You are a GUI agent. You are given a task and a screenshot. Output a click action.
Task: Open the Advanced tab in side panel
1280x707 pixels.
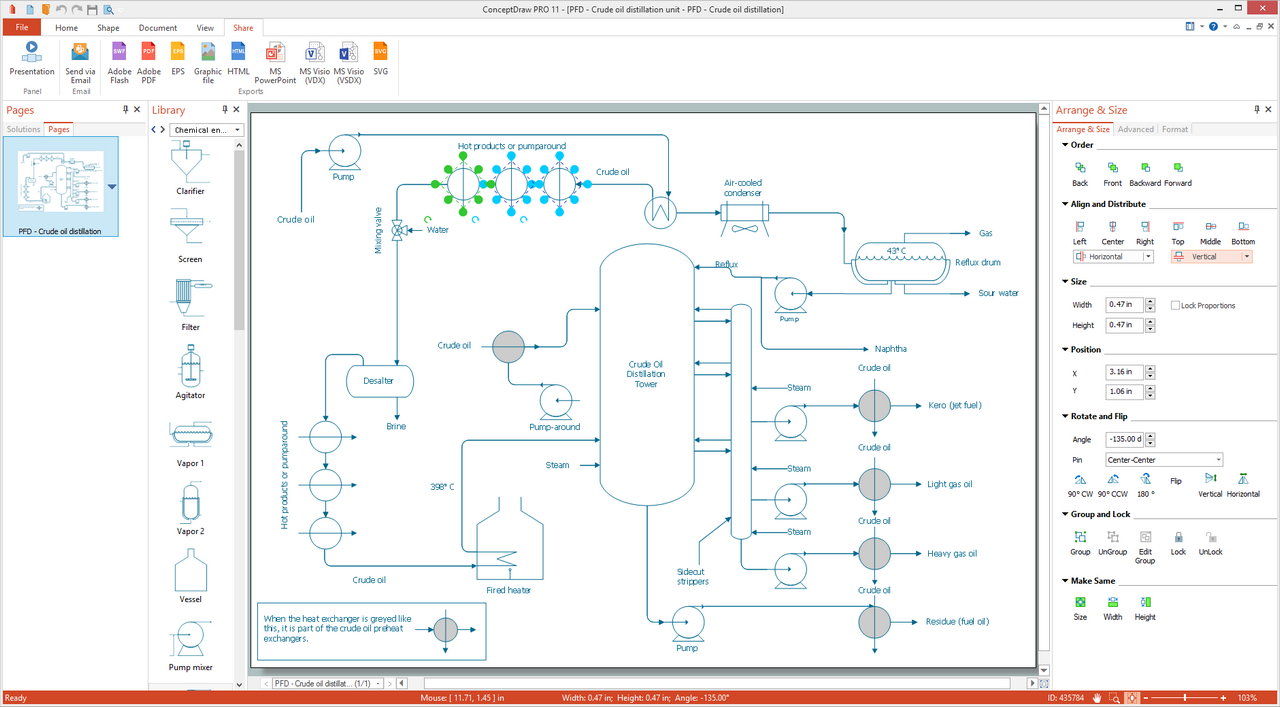(1135, 129)
